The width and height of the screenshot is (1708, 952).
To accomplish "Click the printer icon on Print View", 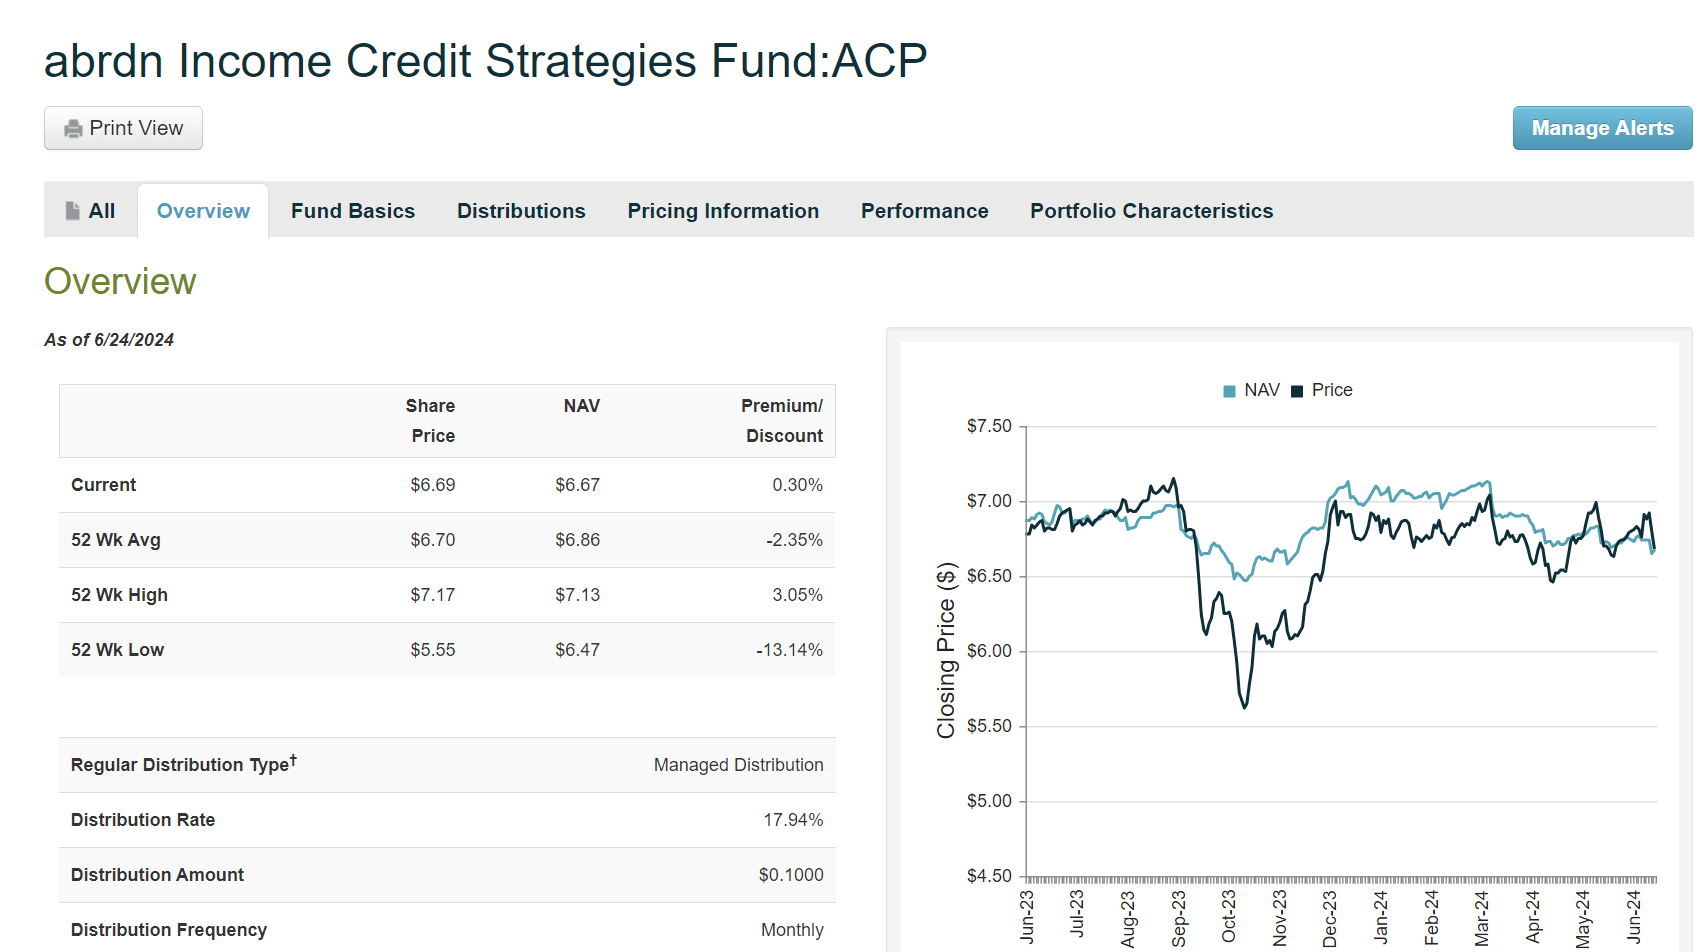I will tap(71, 128).
